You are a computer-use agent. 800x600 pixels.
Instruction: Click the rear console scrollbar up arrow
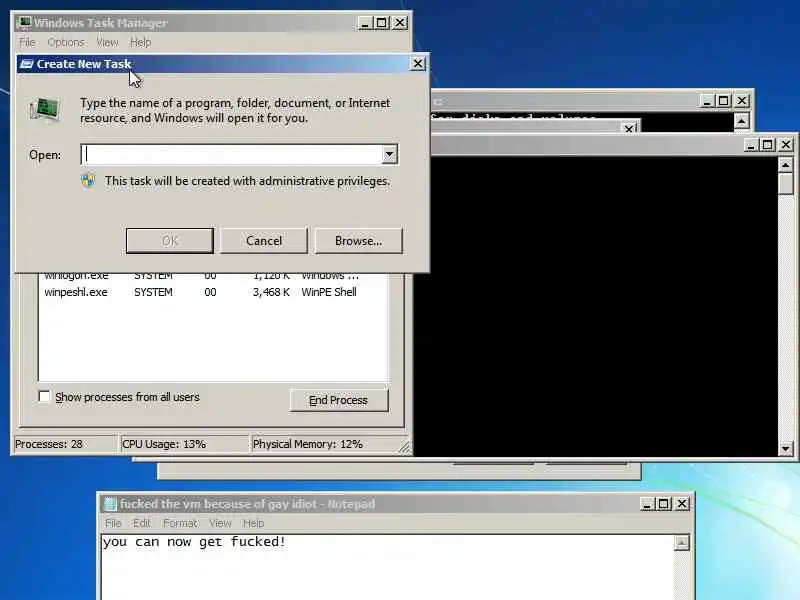(x=741, y=121)
